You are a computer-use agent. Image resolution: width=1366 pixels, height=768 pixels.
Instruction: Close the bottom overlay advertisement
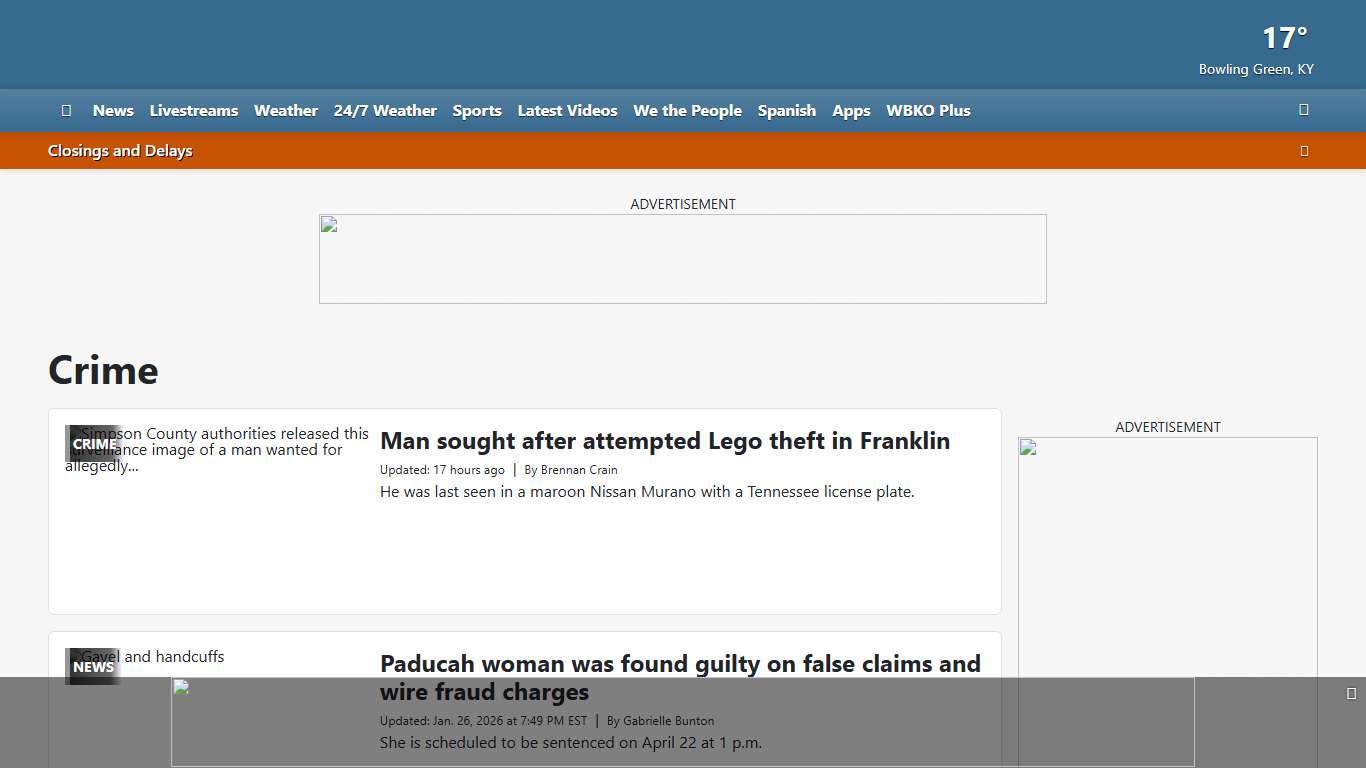[x=1351, y=694]
